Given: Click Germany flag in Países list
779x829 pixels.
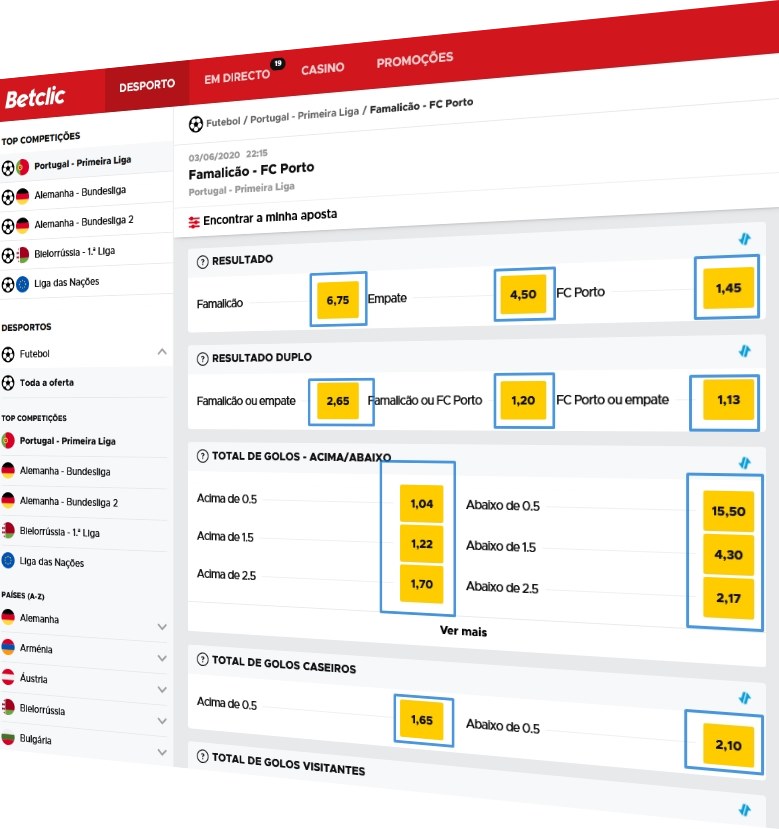Looking at the screenshot, I should pos(8,616).
